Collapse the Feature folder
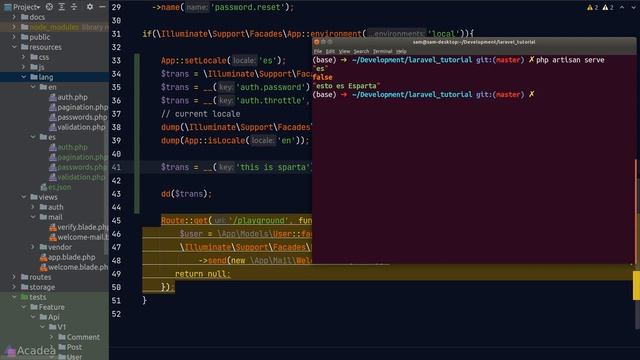Viewport: 640px width, 360px height. 24,307
